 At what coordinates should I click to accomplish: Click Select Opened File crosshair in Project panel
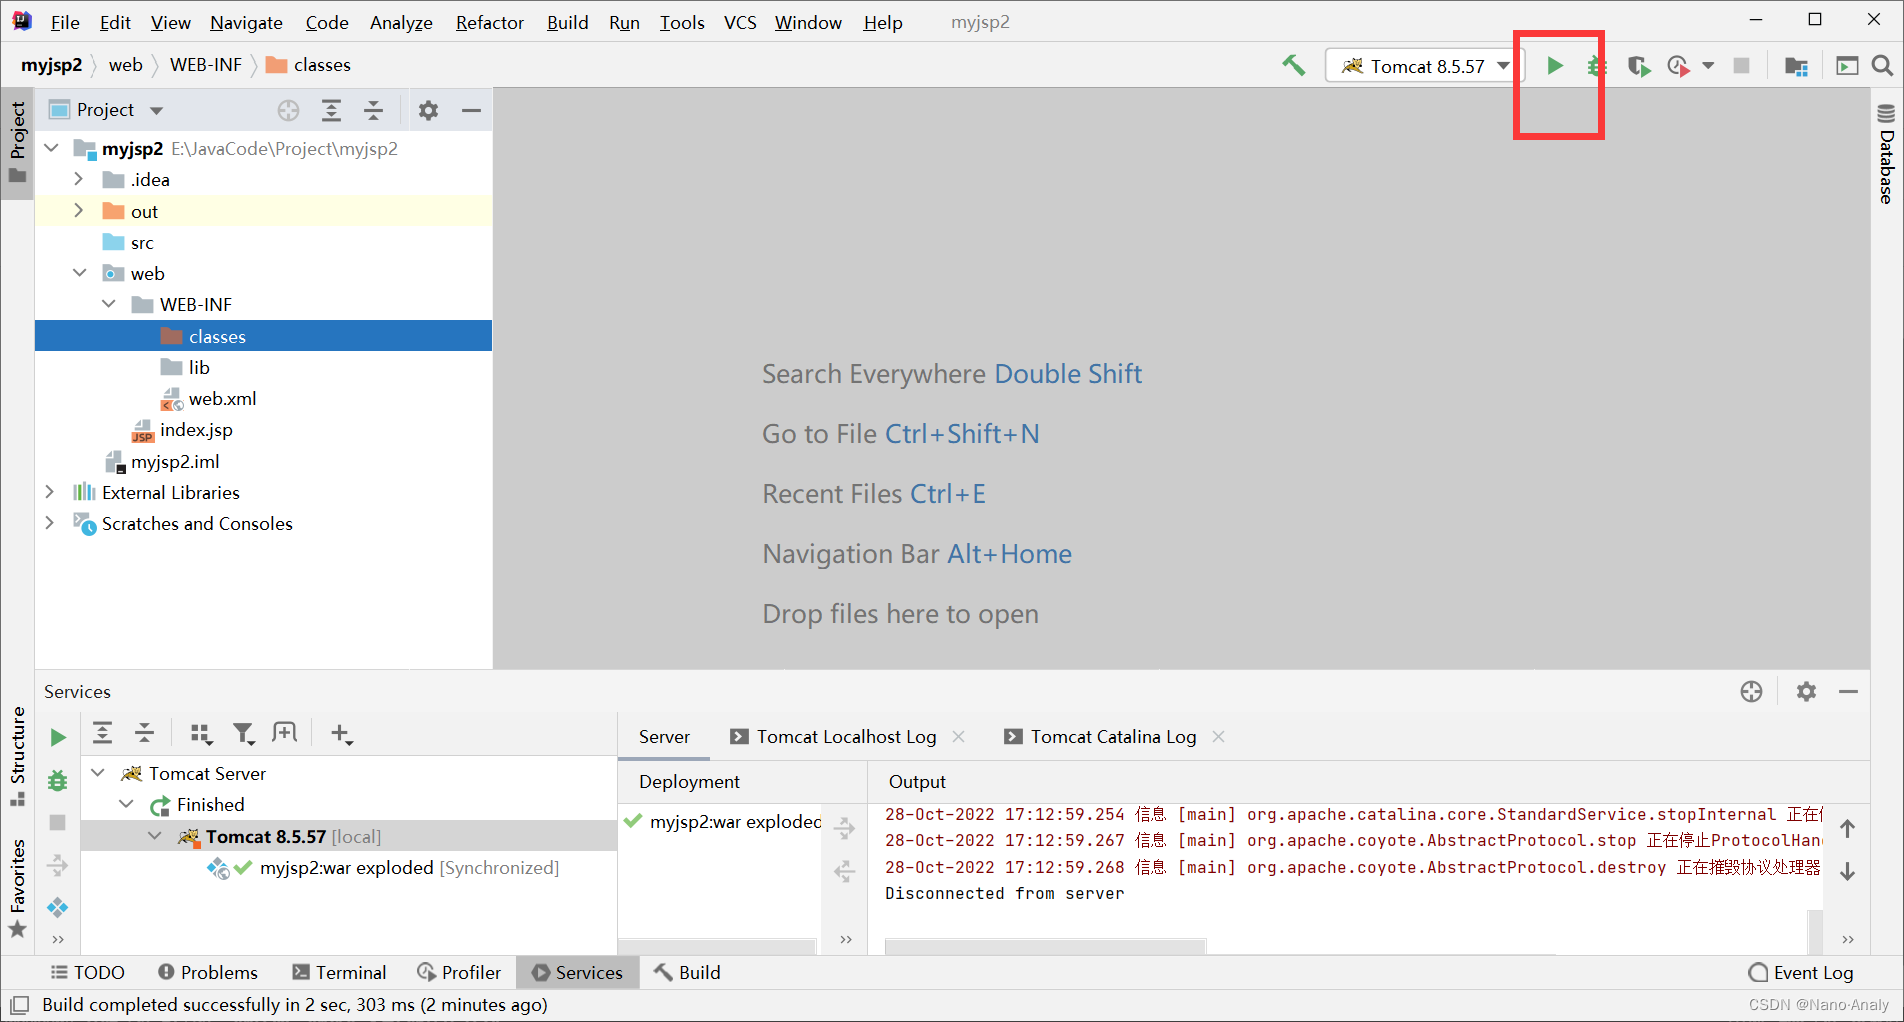(x=288, y=110)
